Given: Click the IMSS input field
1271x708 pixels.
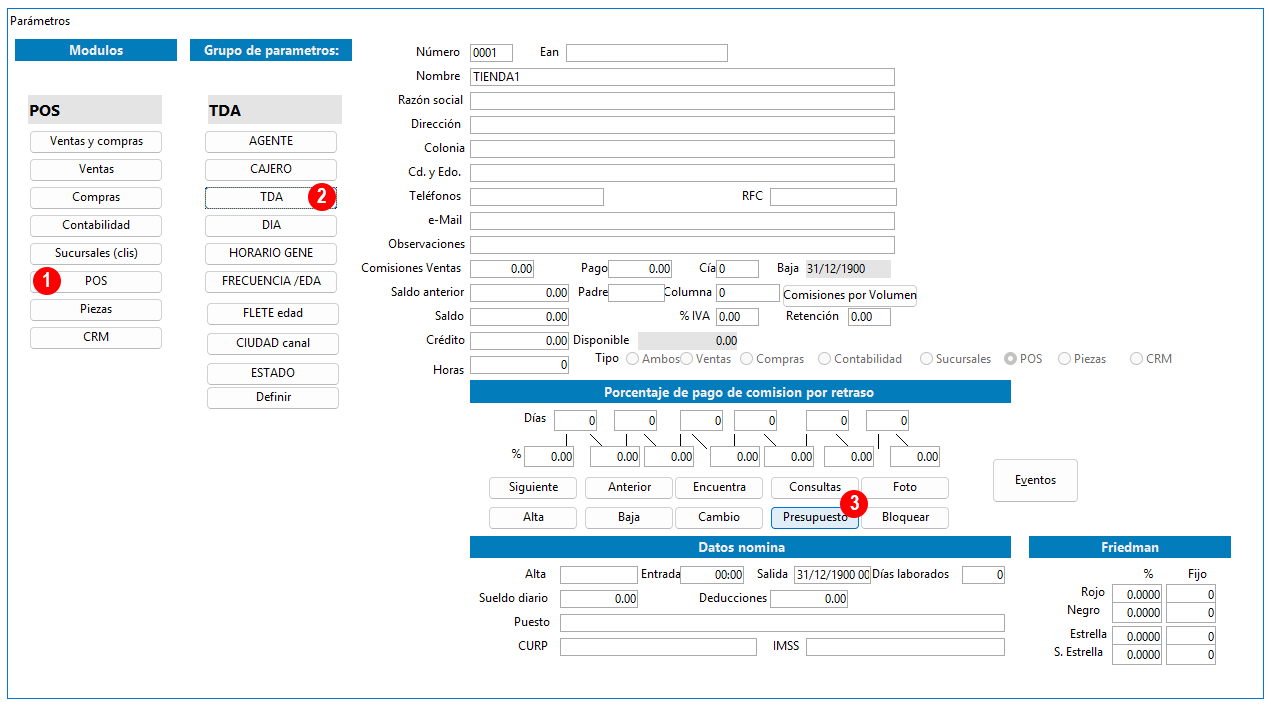Looking at the screenshot, I should pos(905,647).
